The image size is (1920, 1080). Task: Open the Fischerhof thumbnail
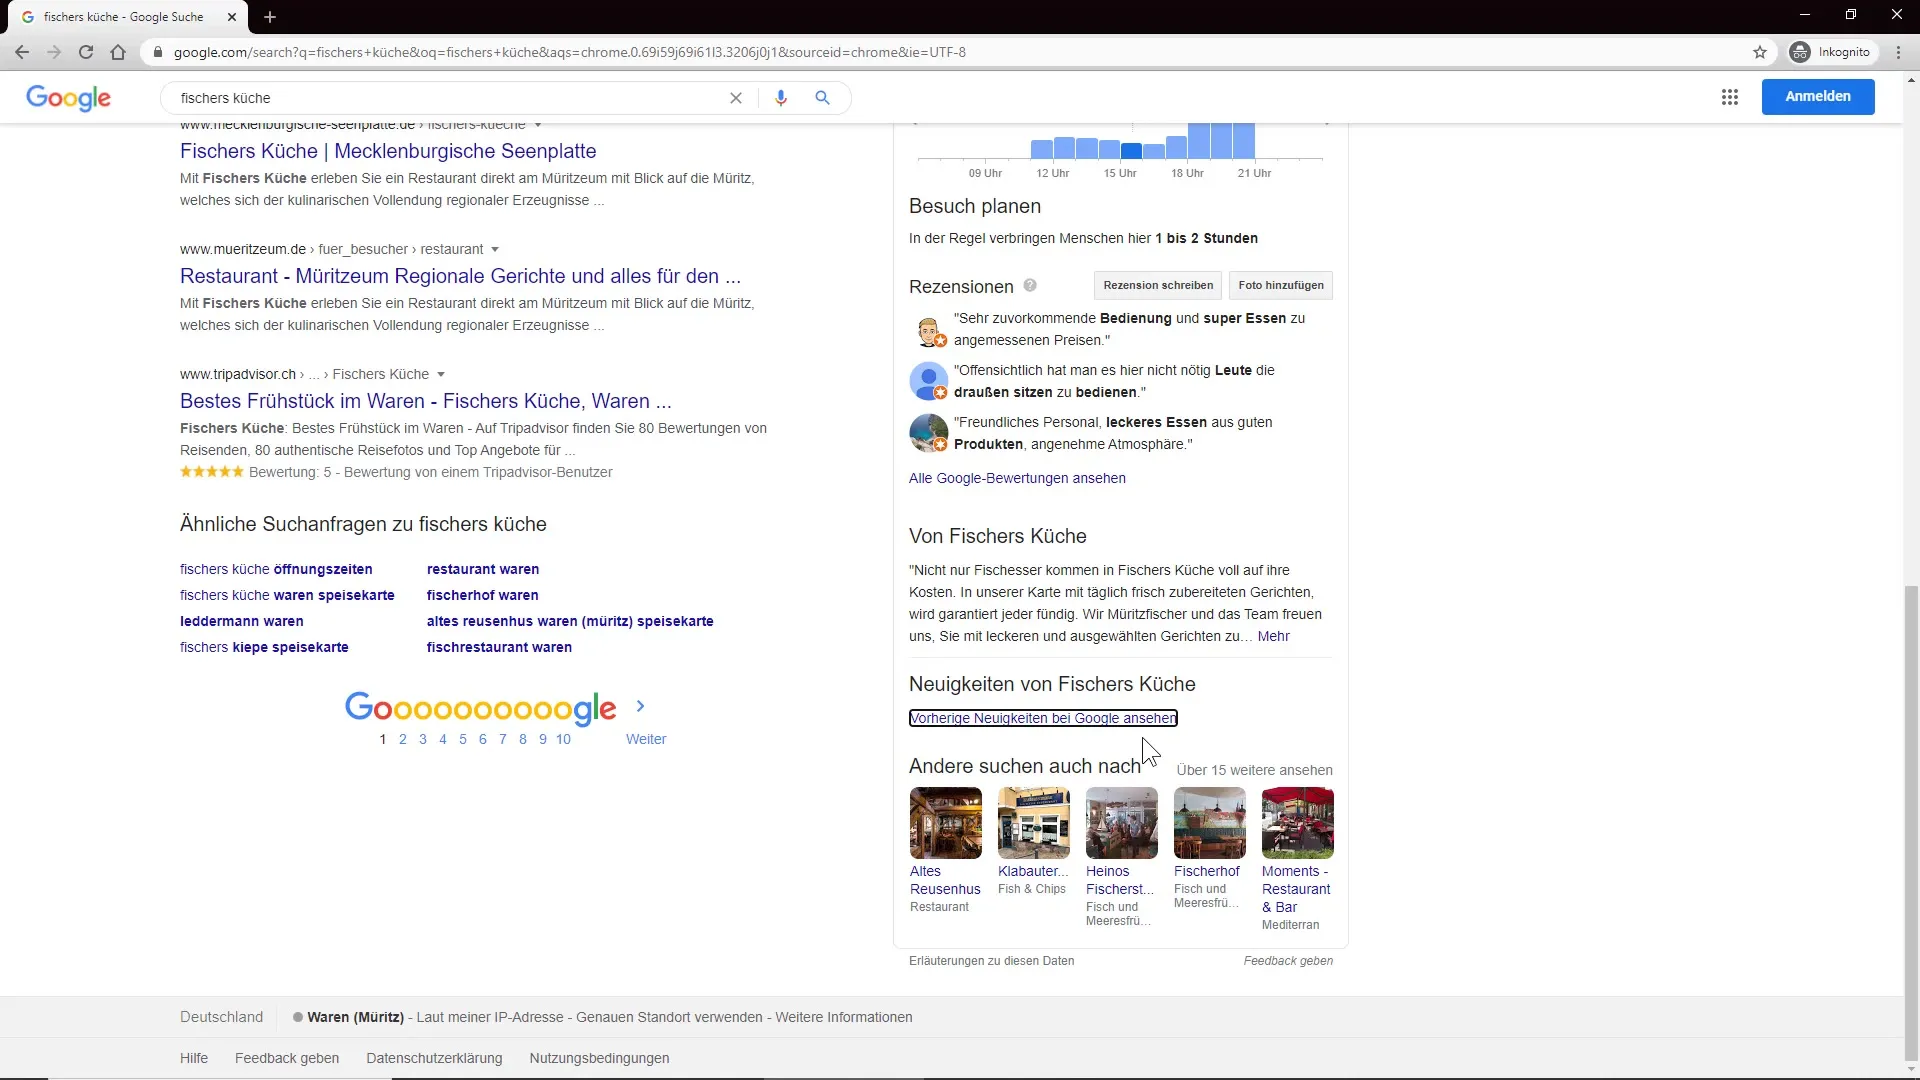tap(1210, 823)
